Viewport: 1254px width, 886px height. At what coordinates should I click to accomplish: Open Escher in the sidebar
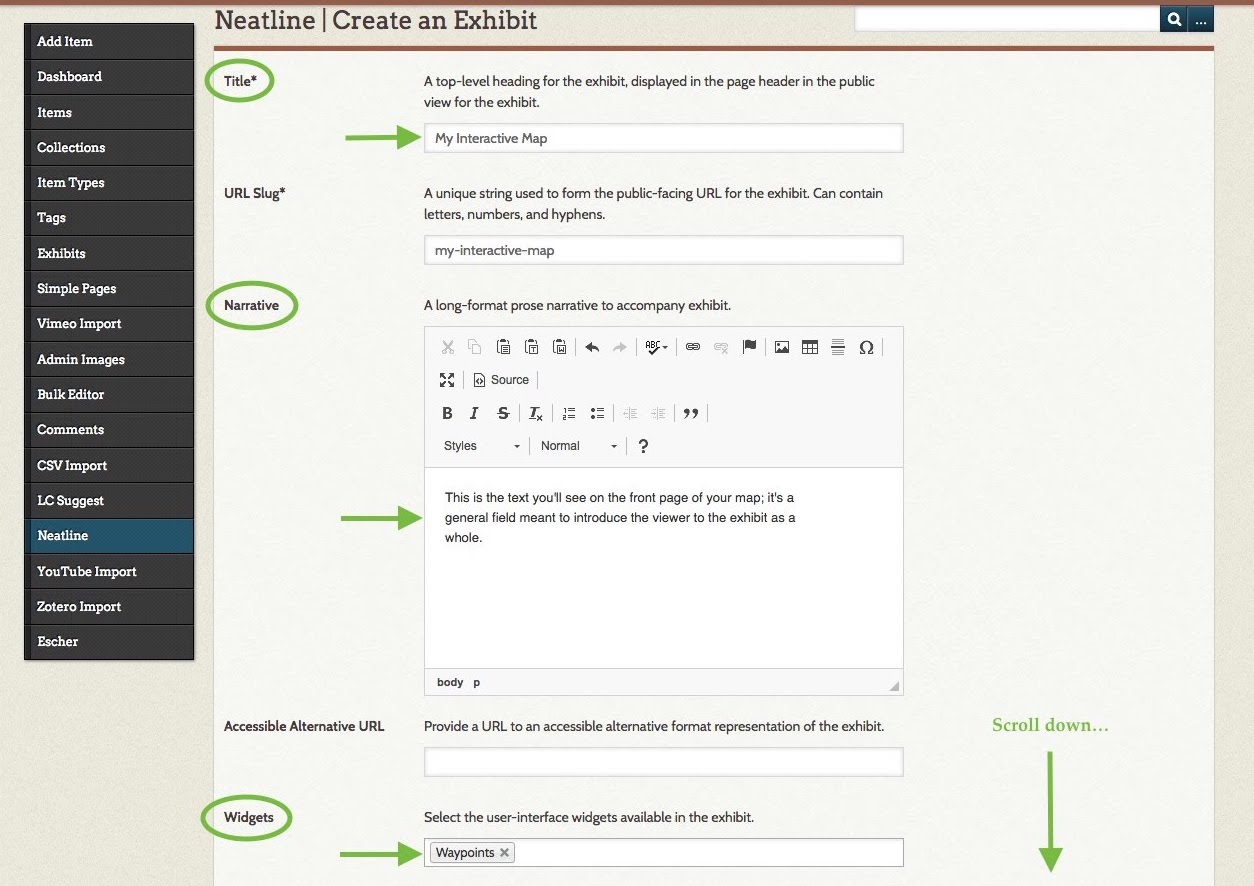pyautogui.click(x=109, y=642)
